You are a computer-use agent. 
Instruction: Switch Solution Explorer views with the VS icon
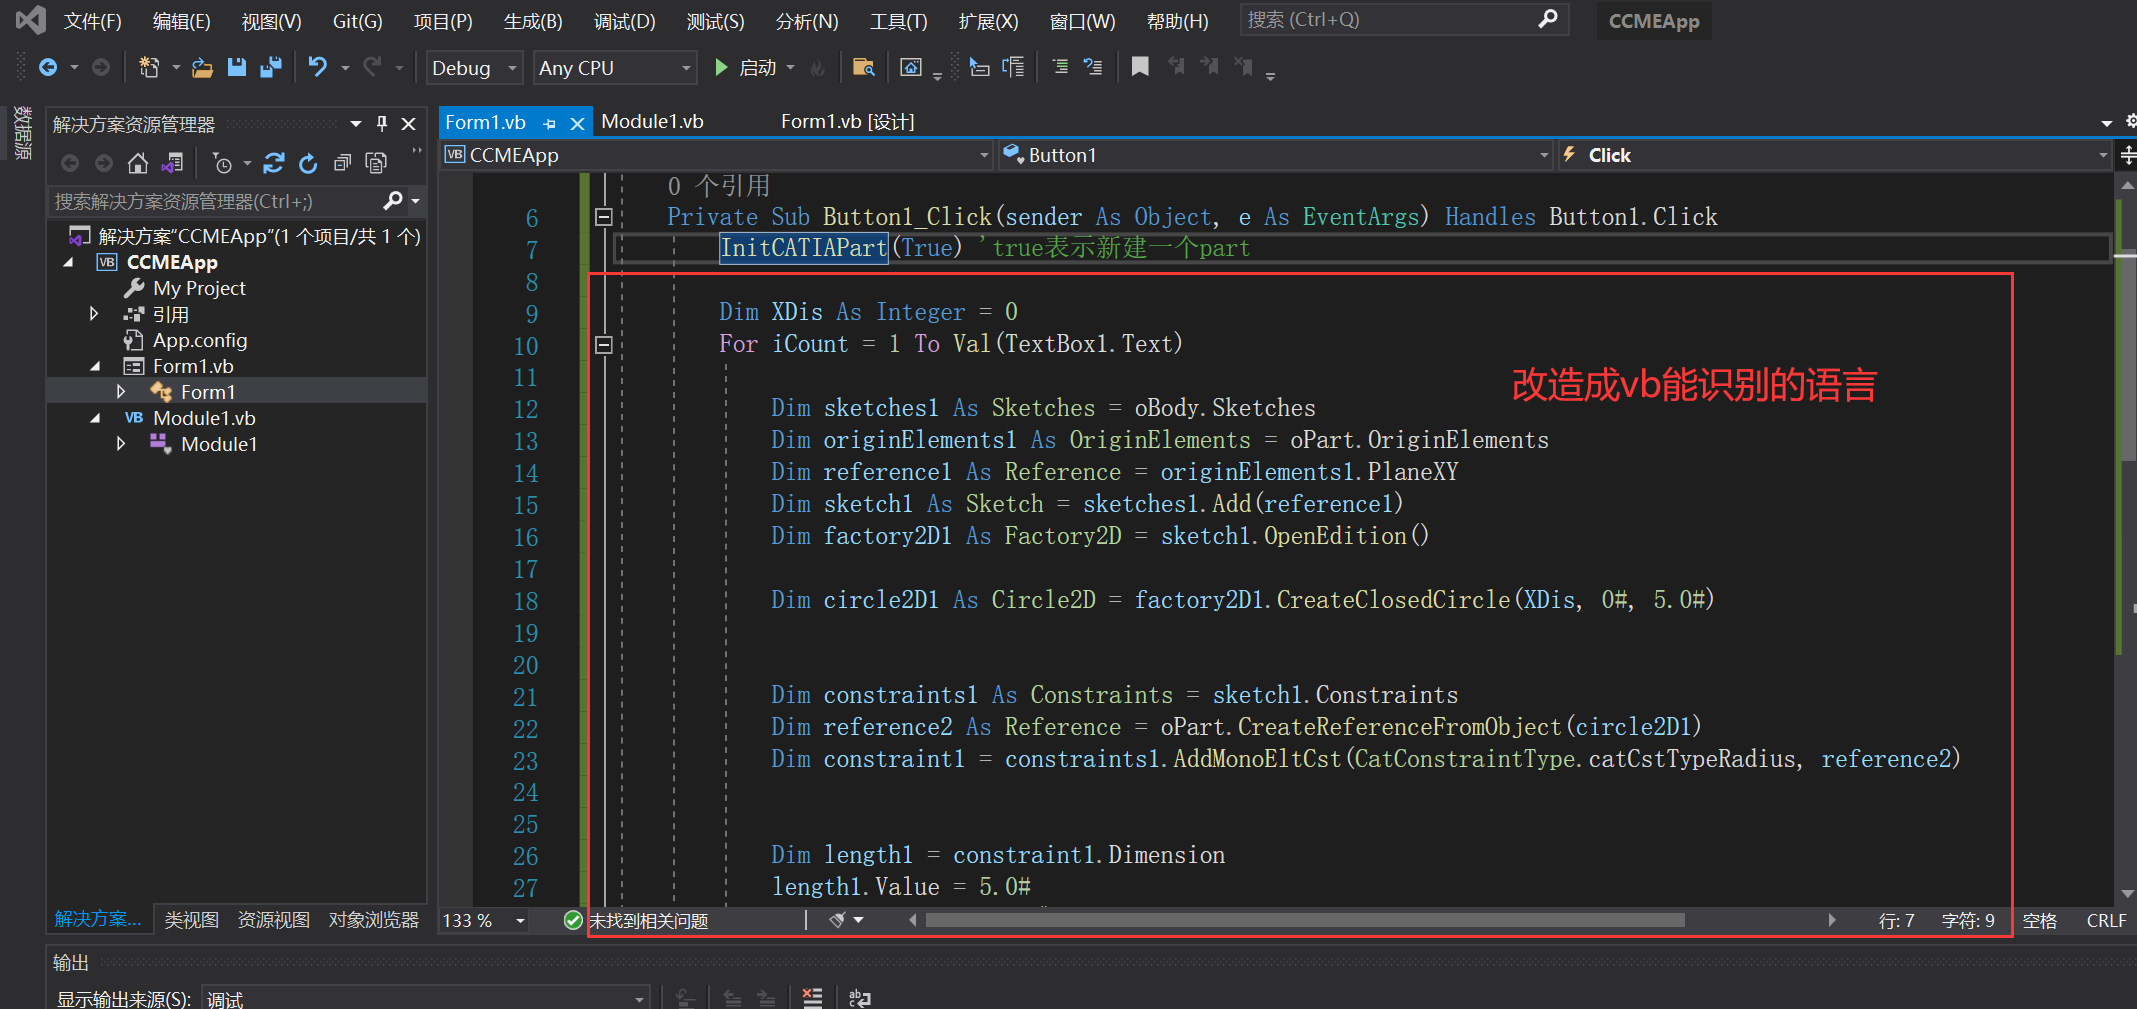pyautogui.click(x=173, y=163)
